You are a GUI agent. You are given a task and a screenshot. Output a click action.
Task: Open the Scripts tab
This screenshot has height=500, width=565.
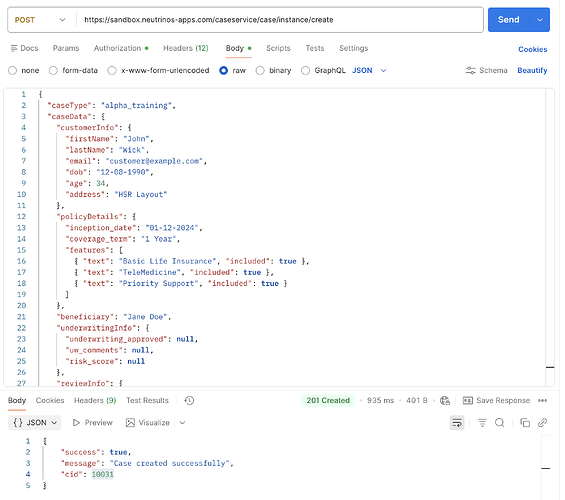tap(278, 48)
